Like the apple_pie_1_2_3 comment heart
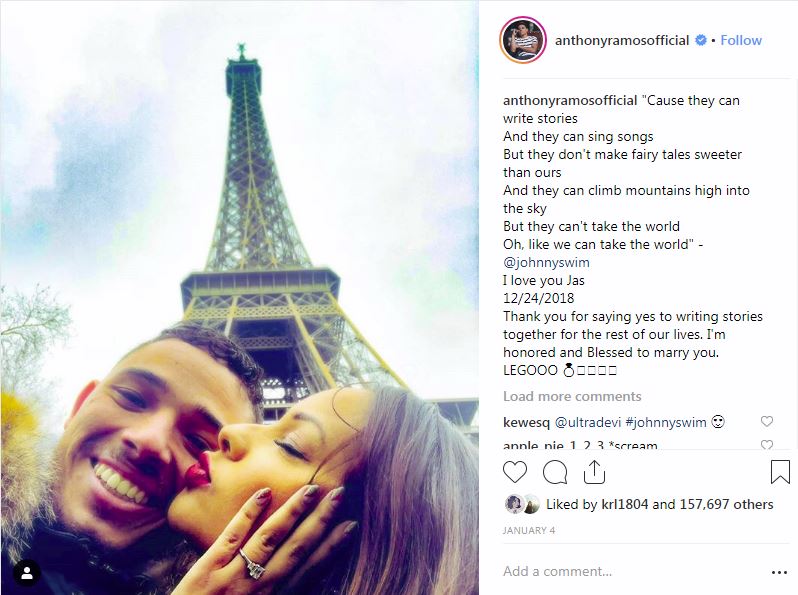Image resolution: width=798 pixels, height=595 pixels. click(766, 444)
